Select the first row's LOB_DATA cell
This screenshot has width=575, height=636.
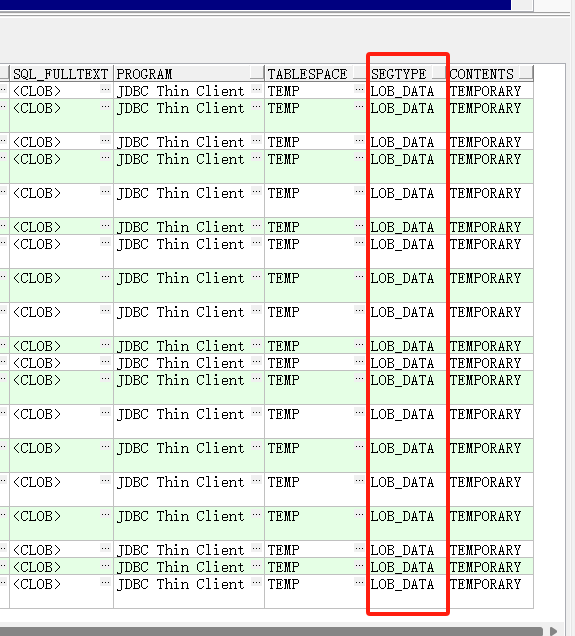pos(408,91)
